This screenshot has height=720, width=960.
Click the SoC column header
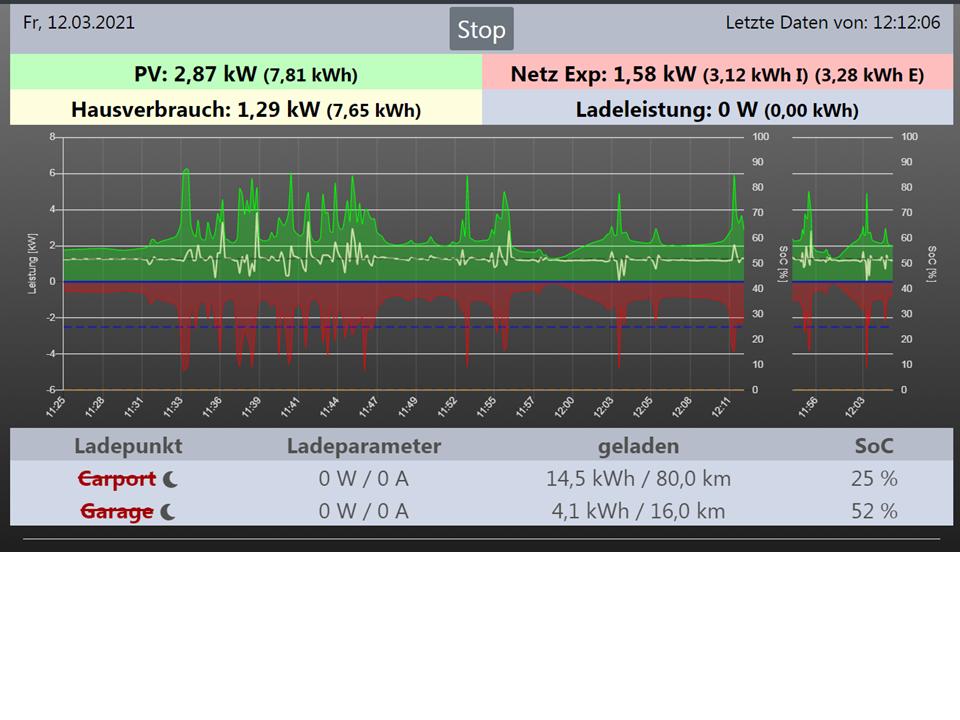(874, 446)
